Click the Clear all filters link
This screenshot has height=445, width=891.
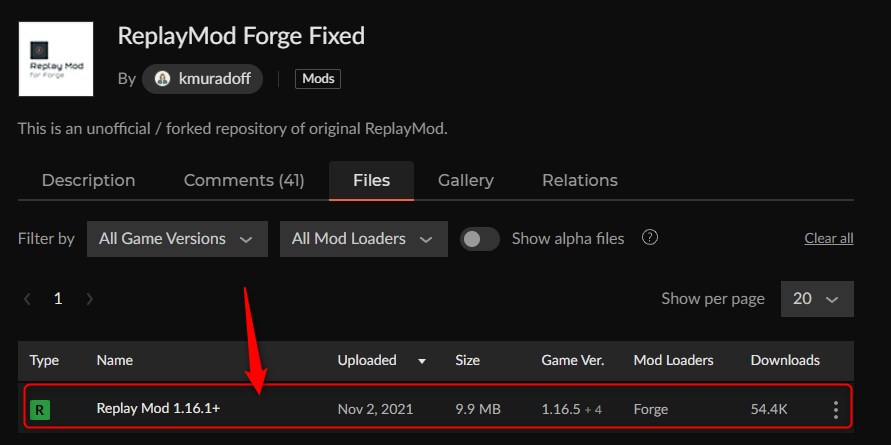829,238
